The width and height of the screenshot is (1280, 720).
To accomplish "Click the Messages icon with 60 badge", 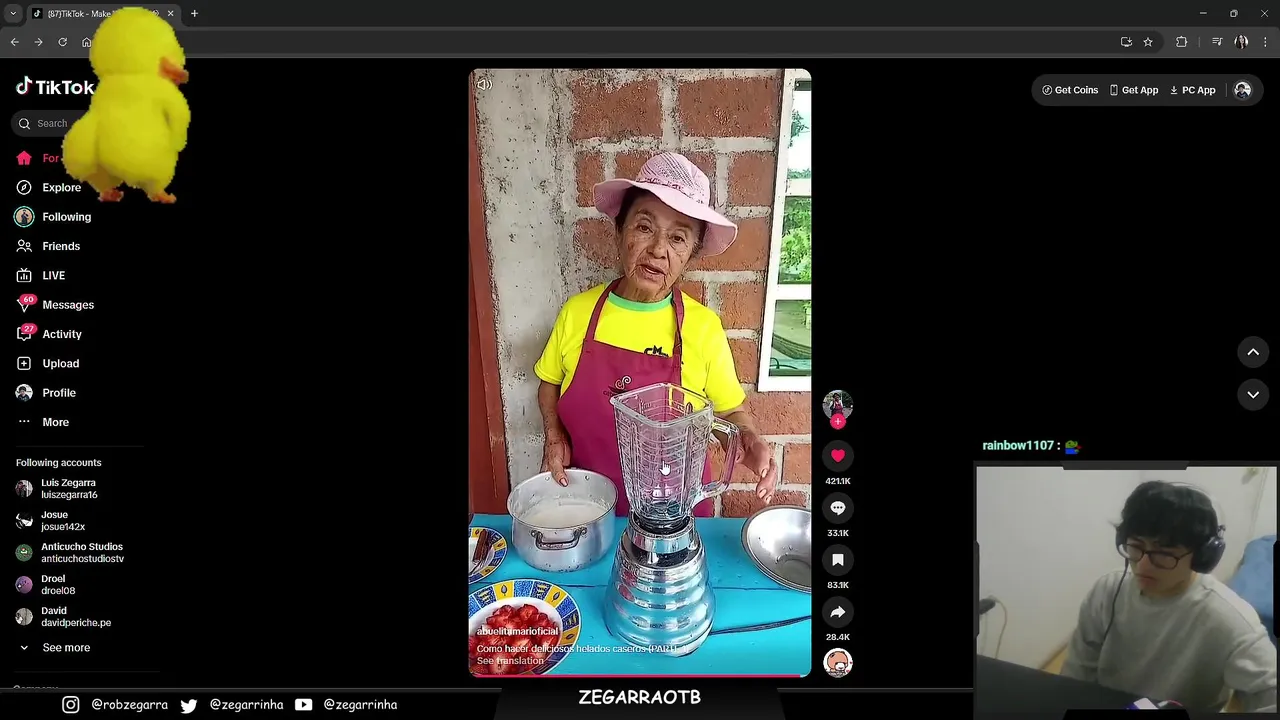I will 24,304.
